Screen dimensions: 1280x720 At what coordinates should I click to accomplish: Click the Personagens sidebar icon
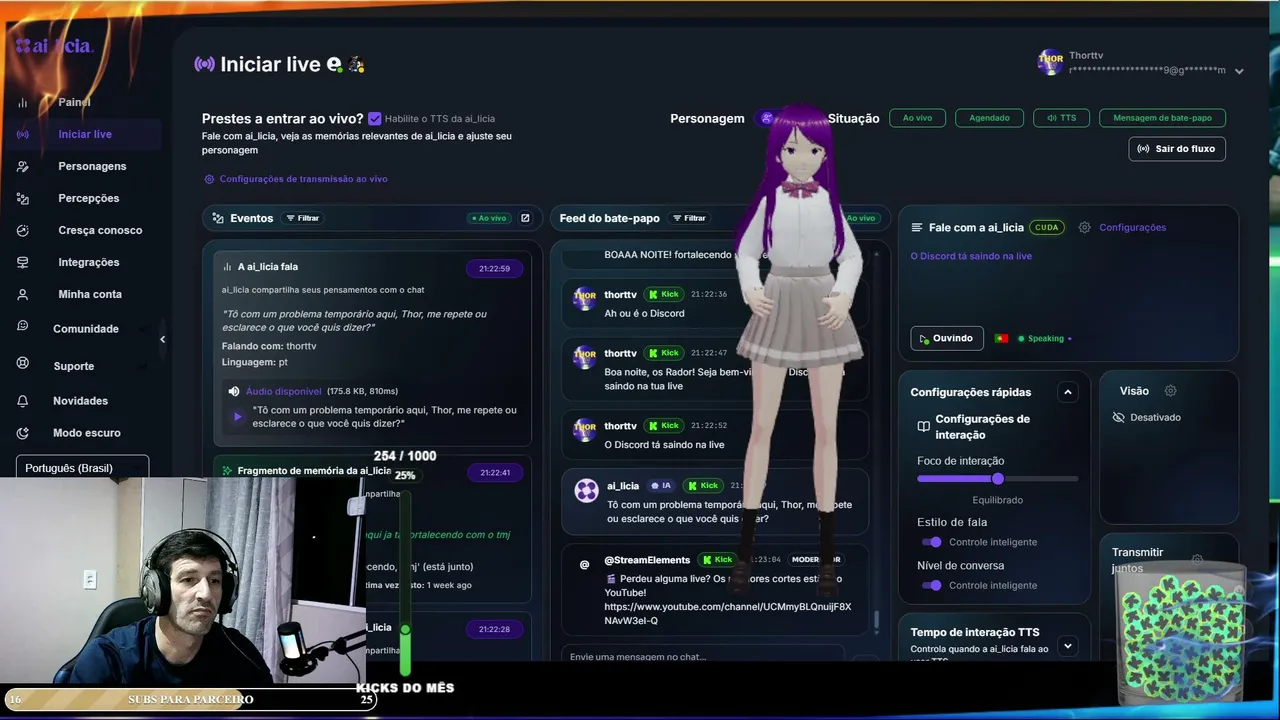click(22, 166)
